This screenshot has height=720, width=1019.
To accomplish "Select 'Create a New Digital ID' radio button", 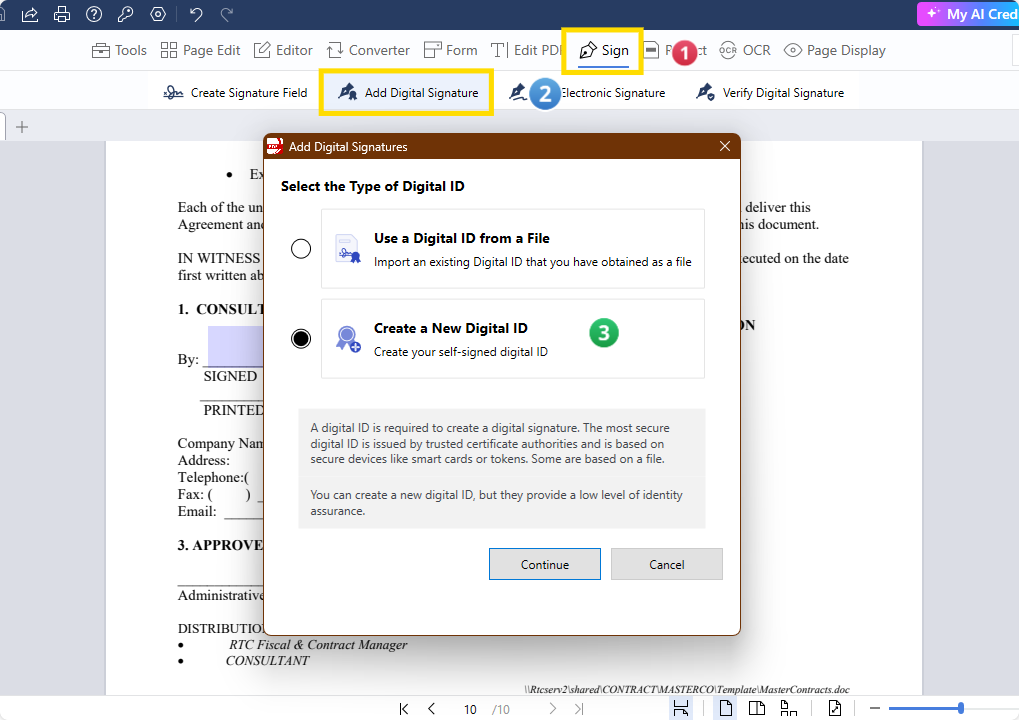I will tap(301, 339).
